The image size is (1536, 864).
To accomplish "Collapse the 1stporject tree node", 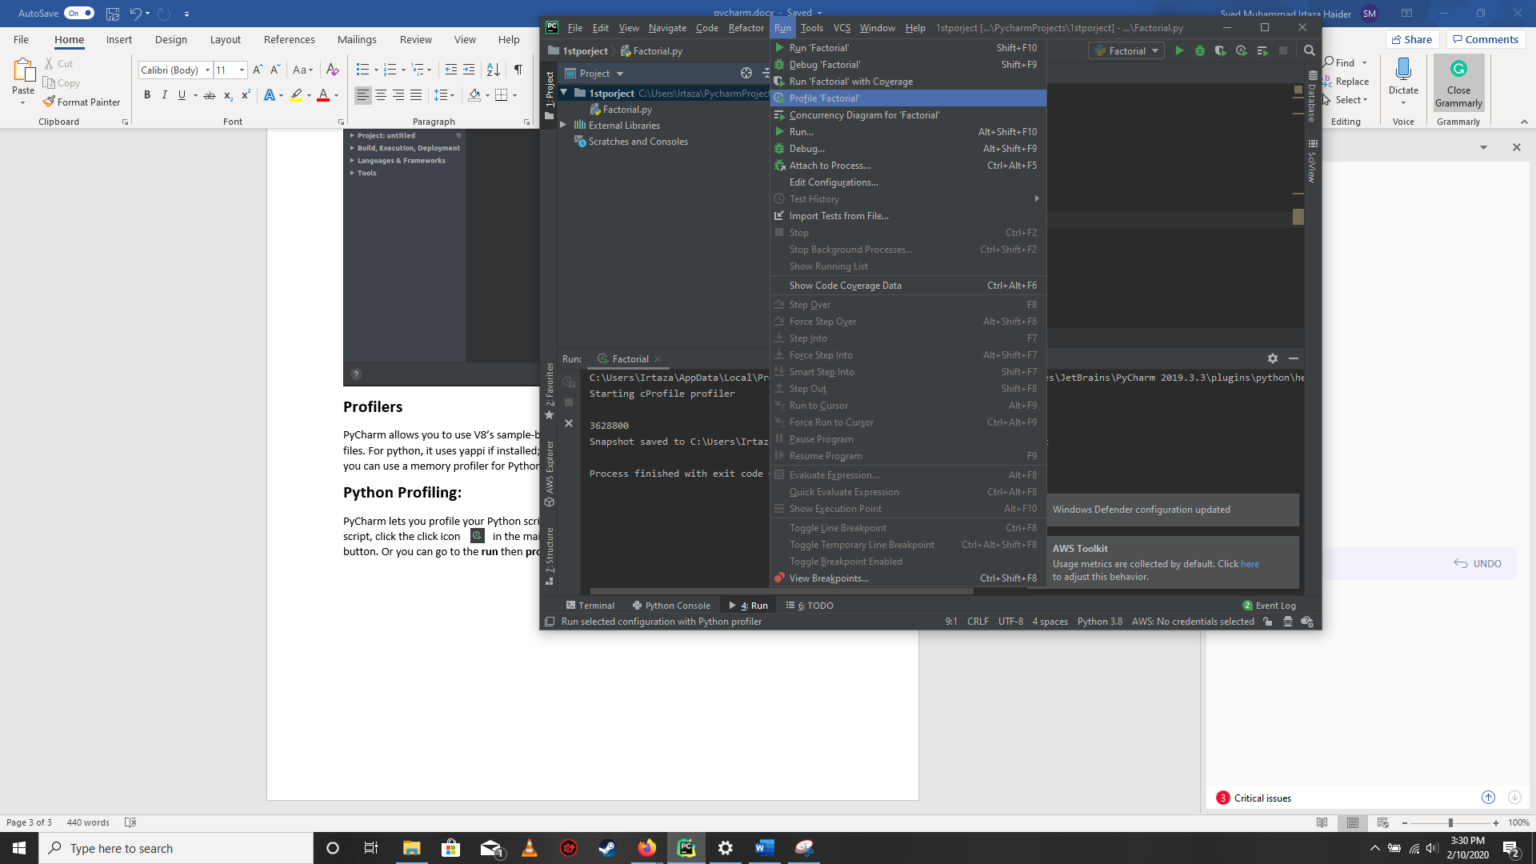I will [x=564, y=93].
